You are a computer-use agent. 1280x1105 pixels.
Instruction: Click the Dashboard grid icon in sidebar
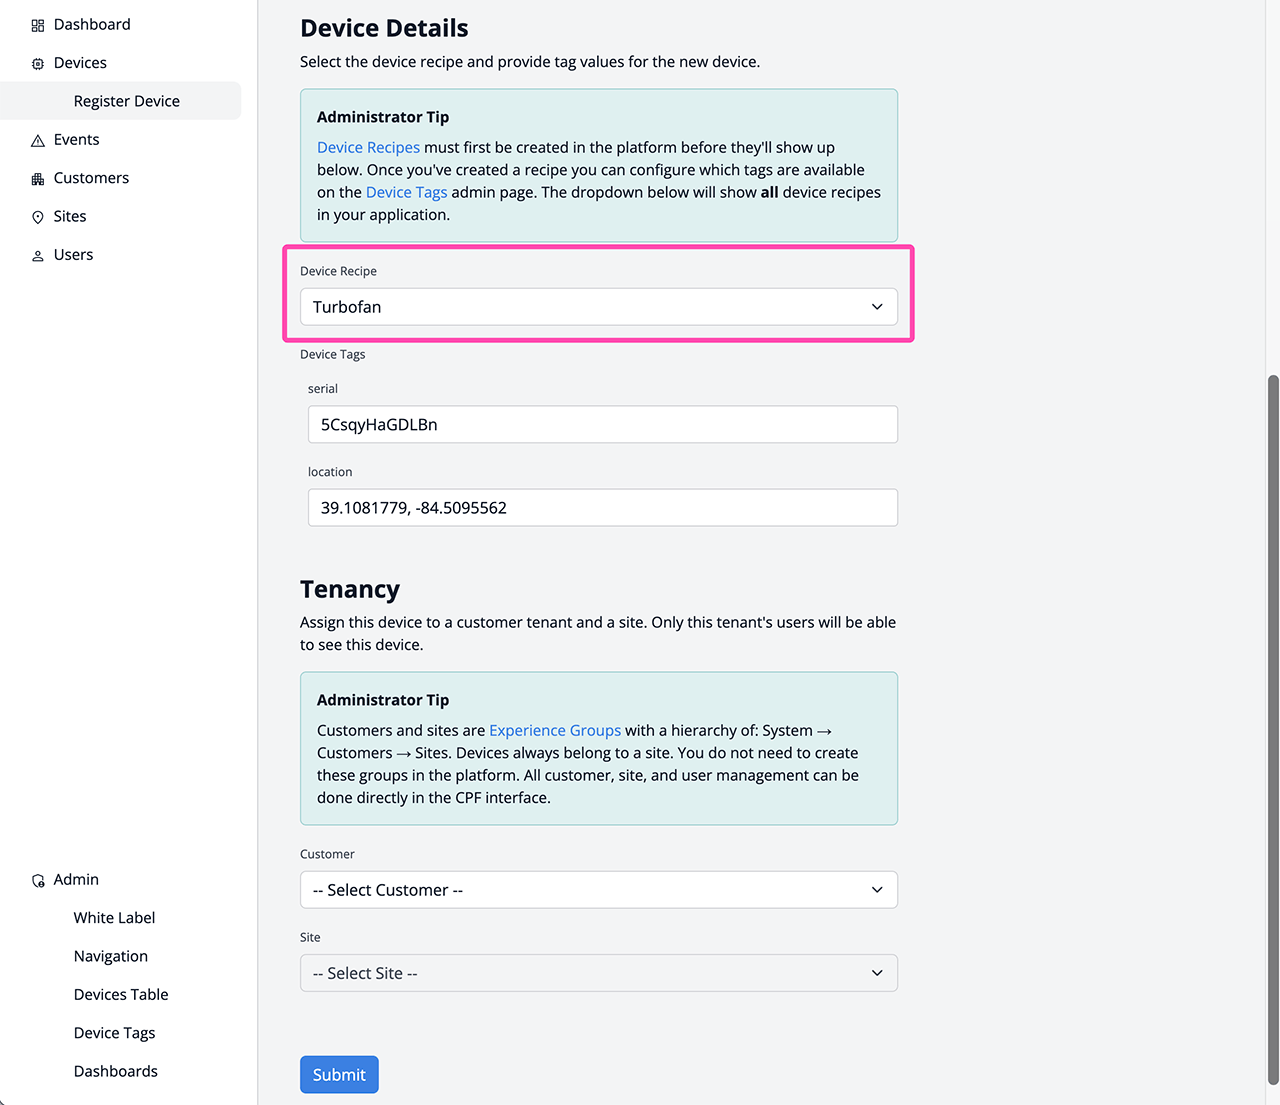point(38,25)
